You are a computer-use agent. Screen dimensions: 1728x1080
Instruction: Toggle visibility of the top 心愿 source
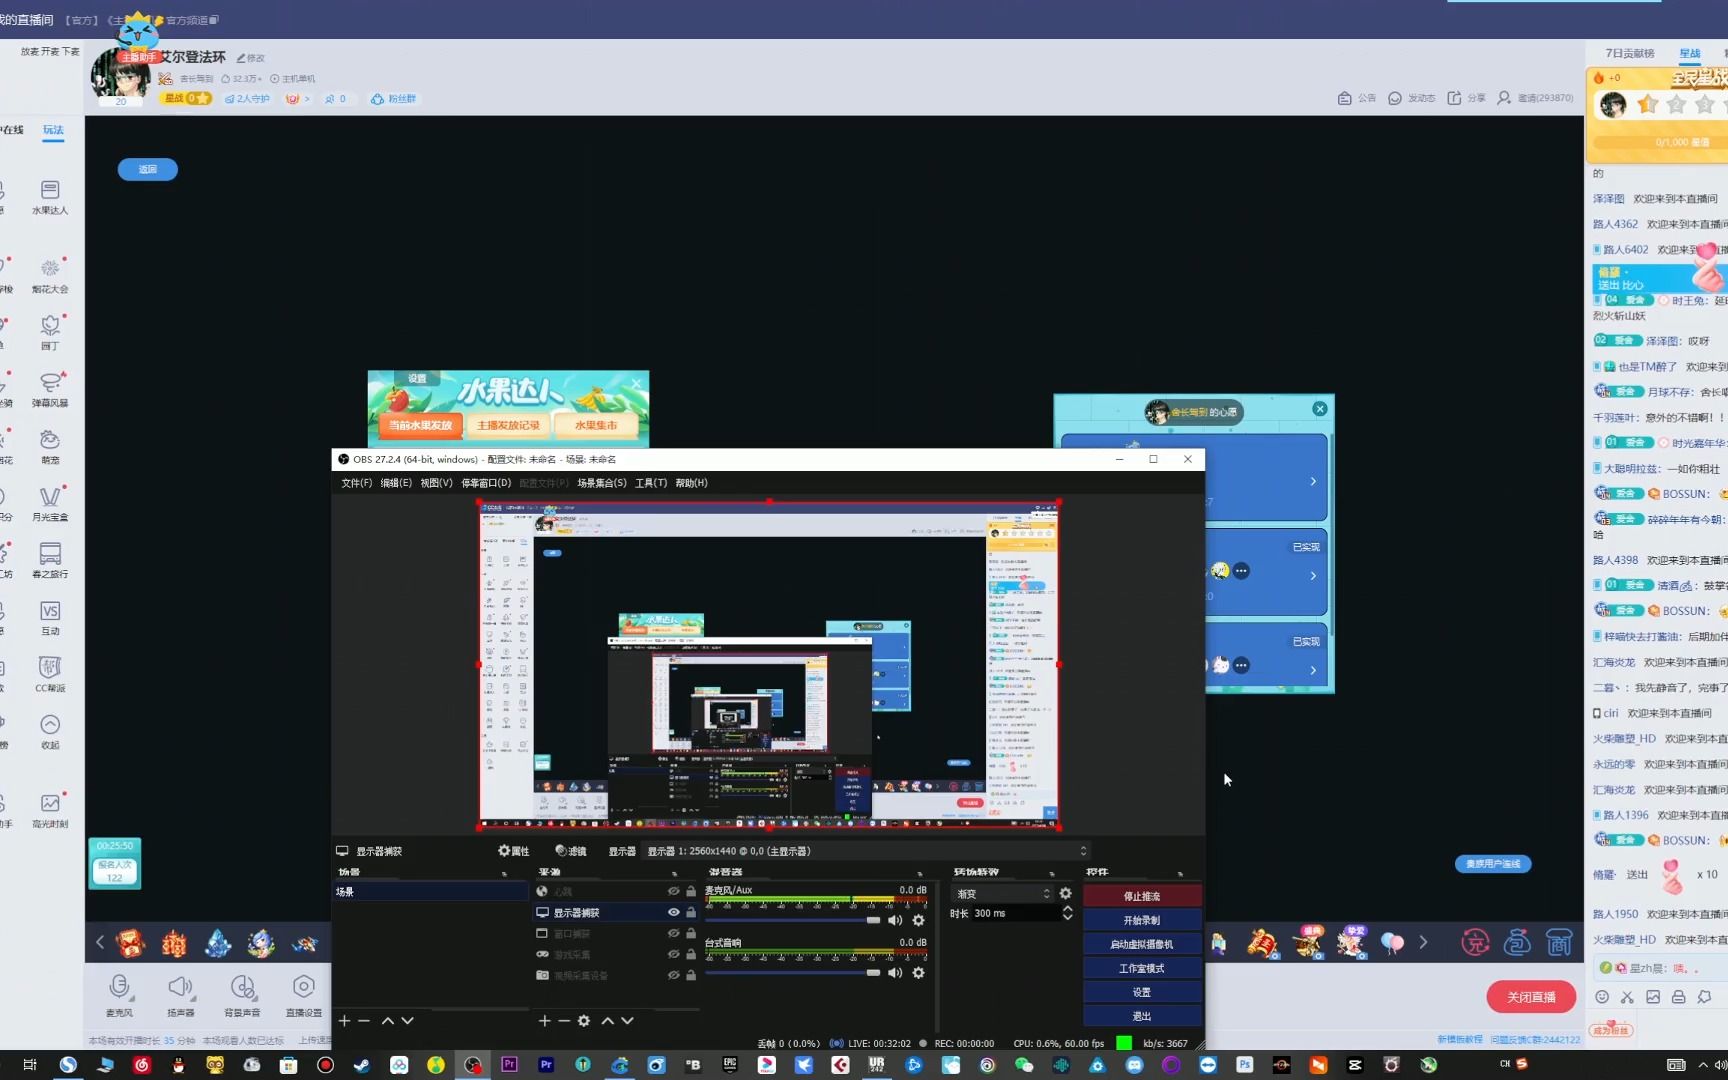pos(673,891)
